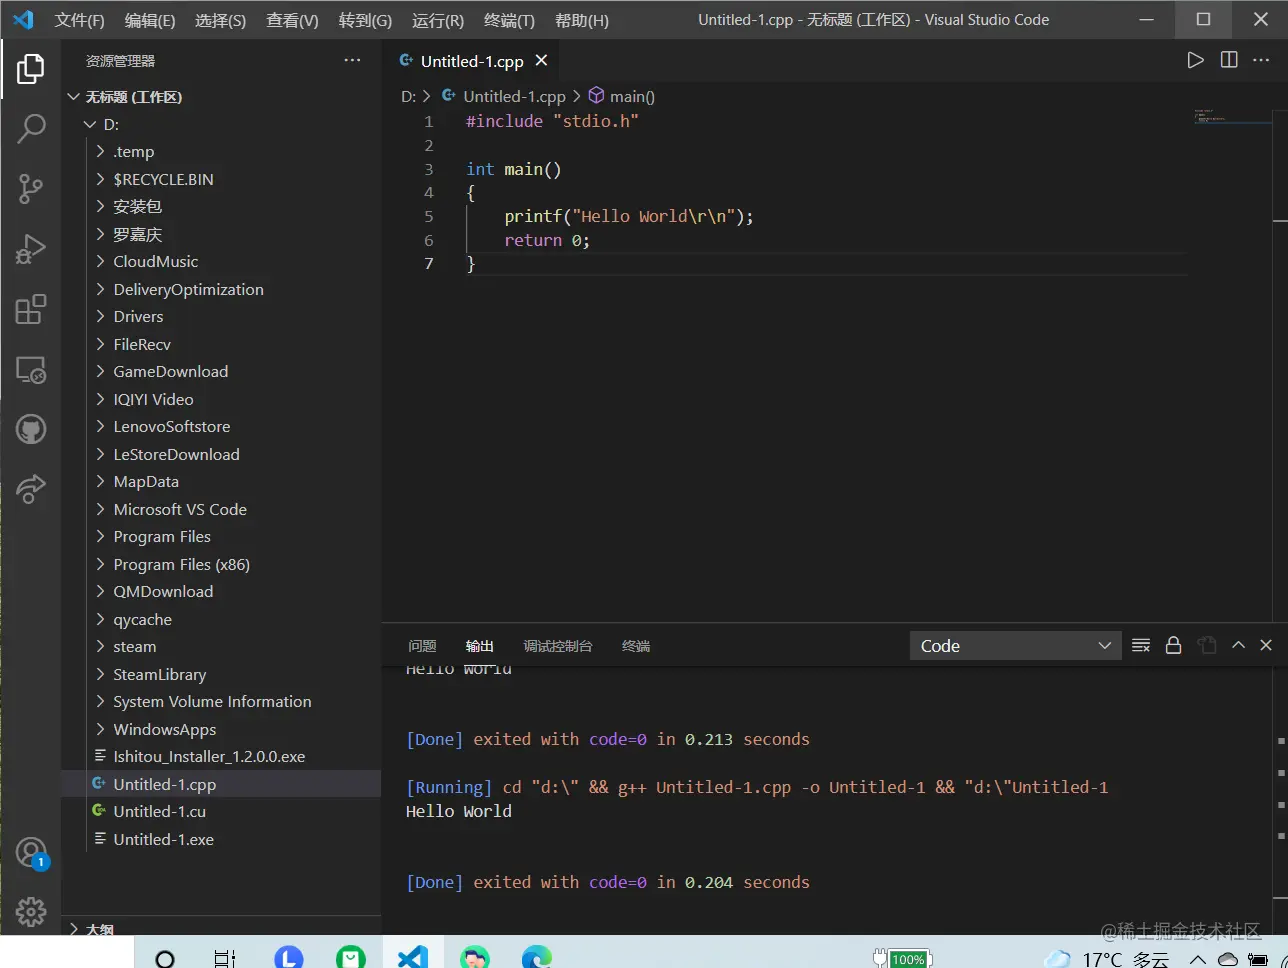Screen dimensions: 1288x968
Task: Expand the SteamLibrary folder
Action: click(221, 674)
